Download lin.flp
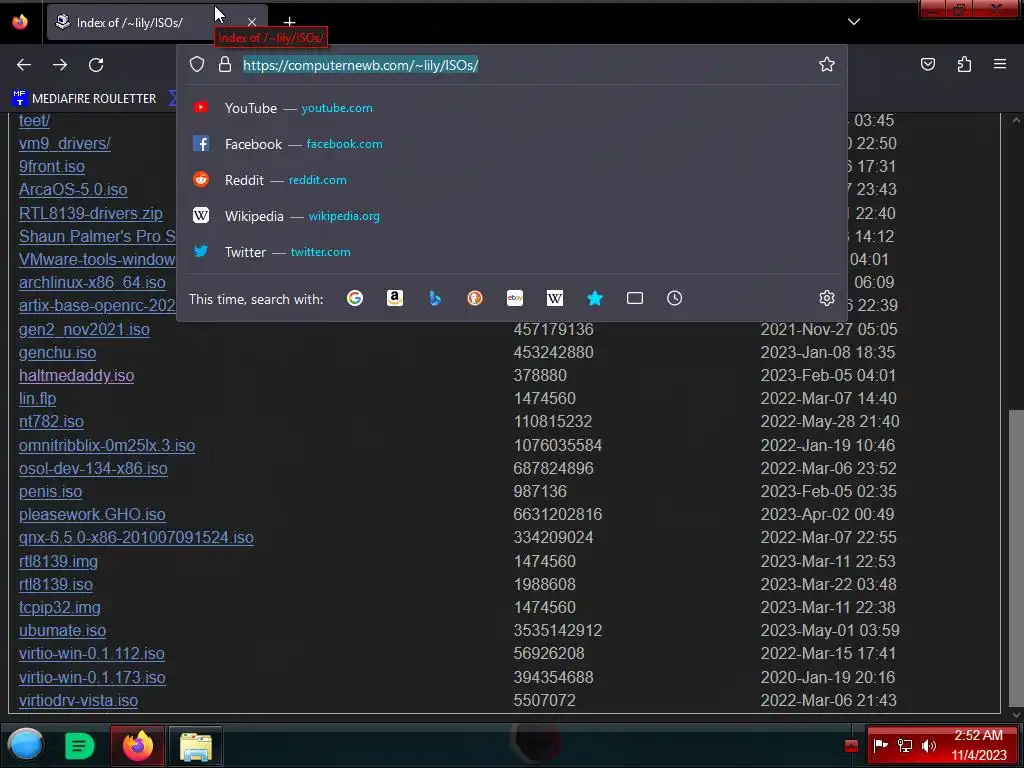1024x768 pixels. 37,398
